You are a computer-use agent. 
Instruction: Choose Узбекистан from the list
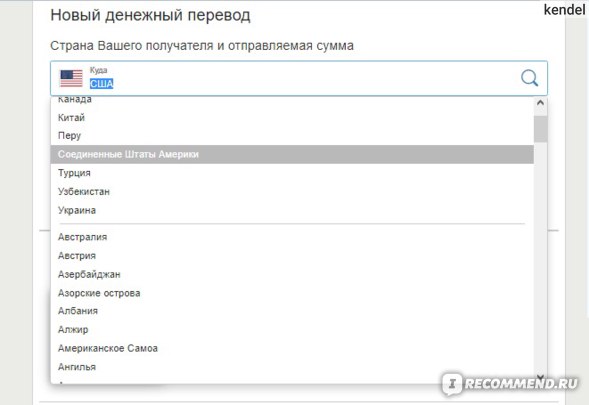(292, 192)
